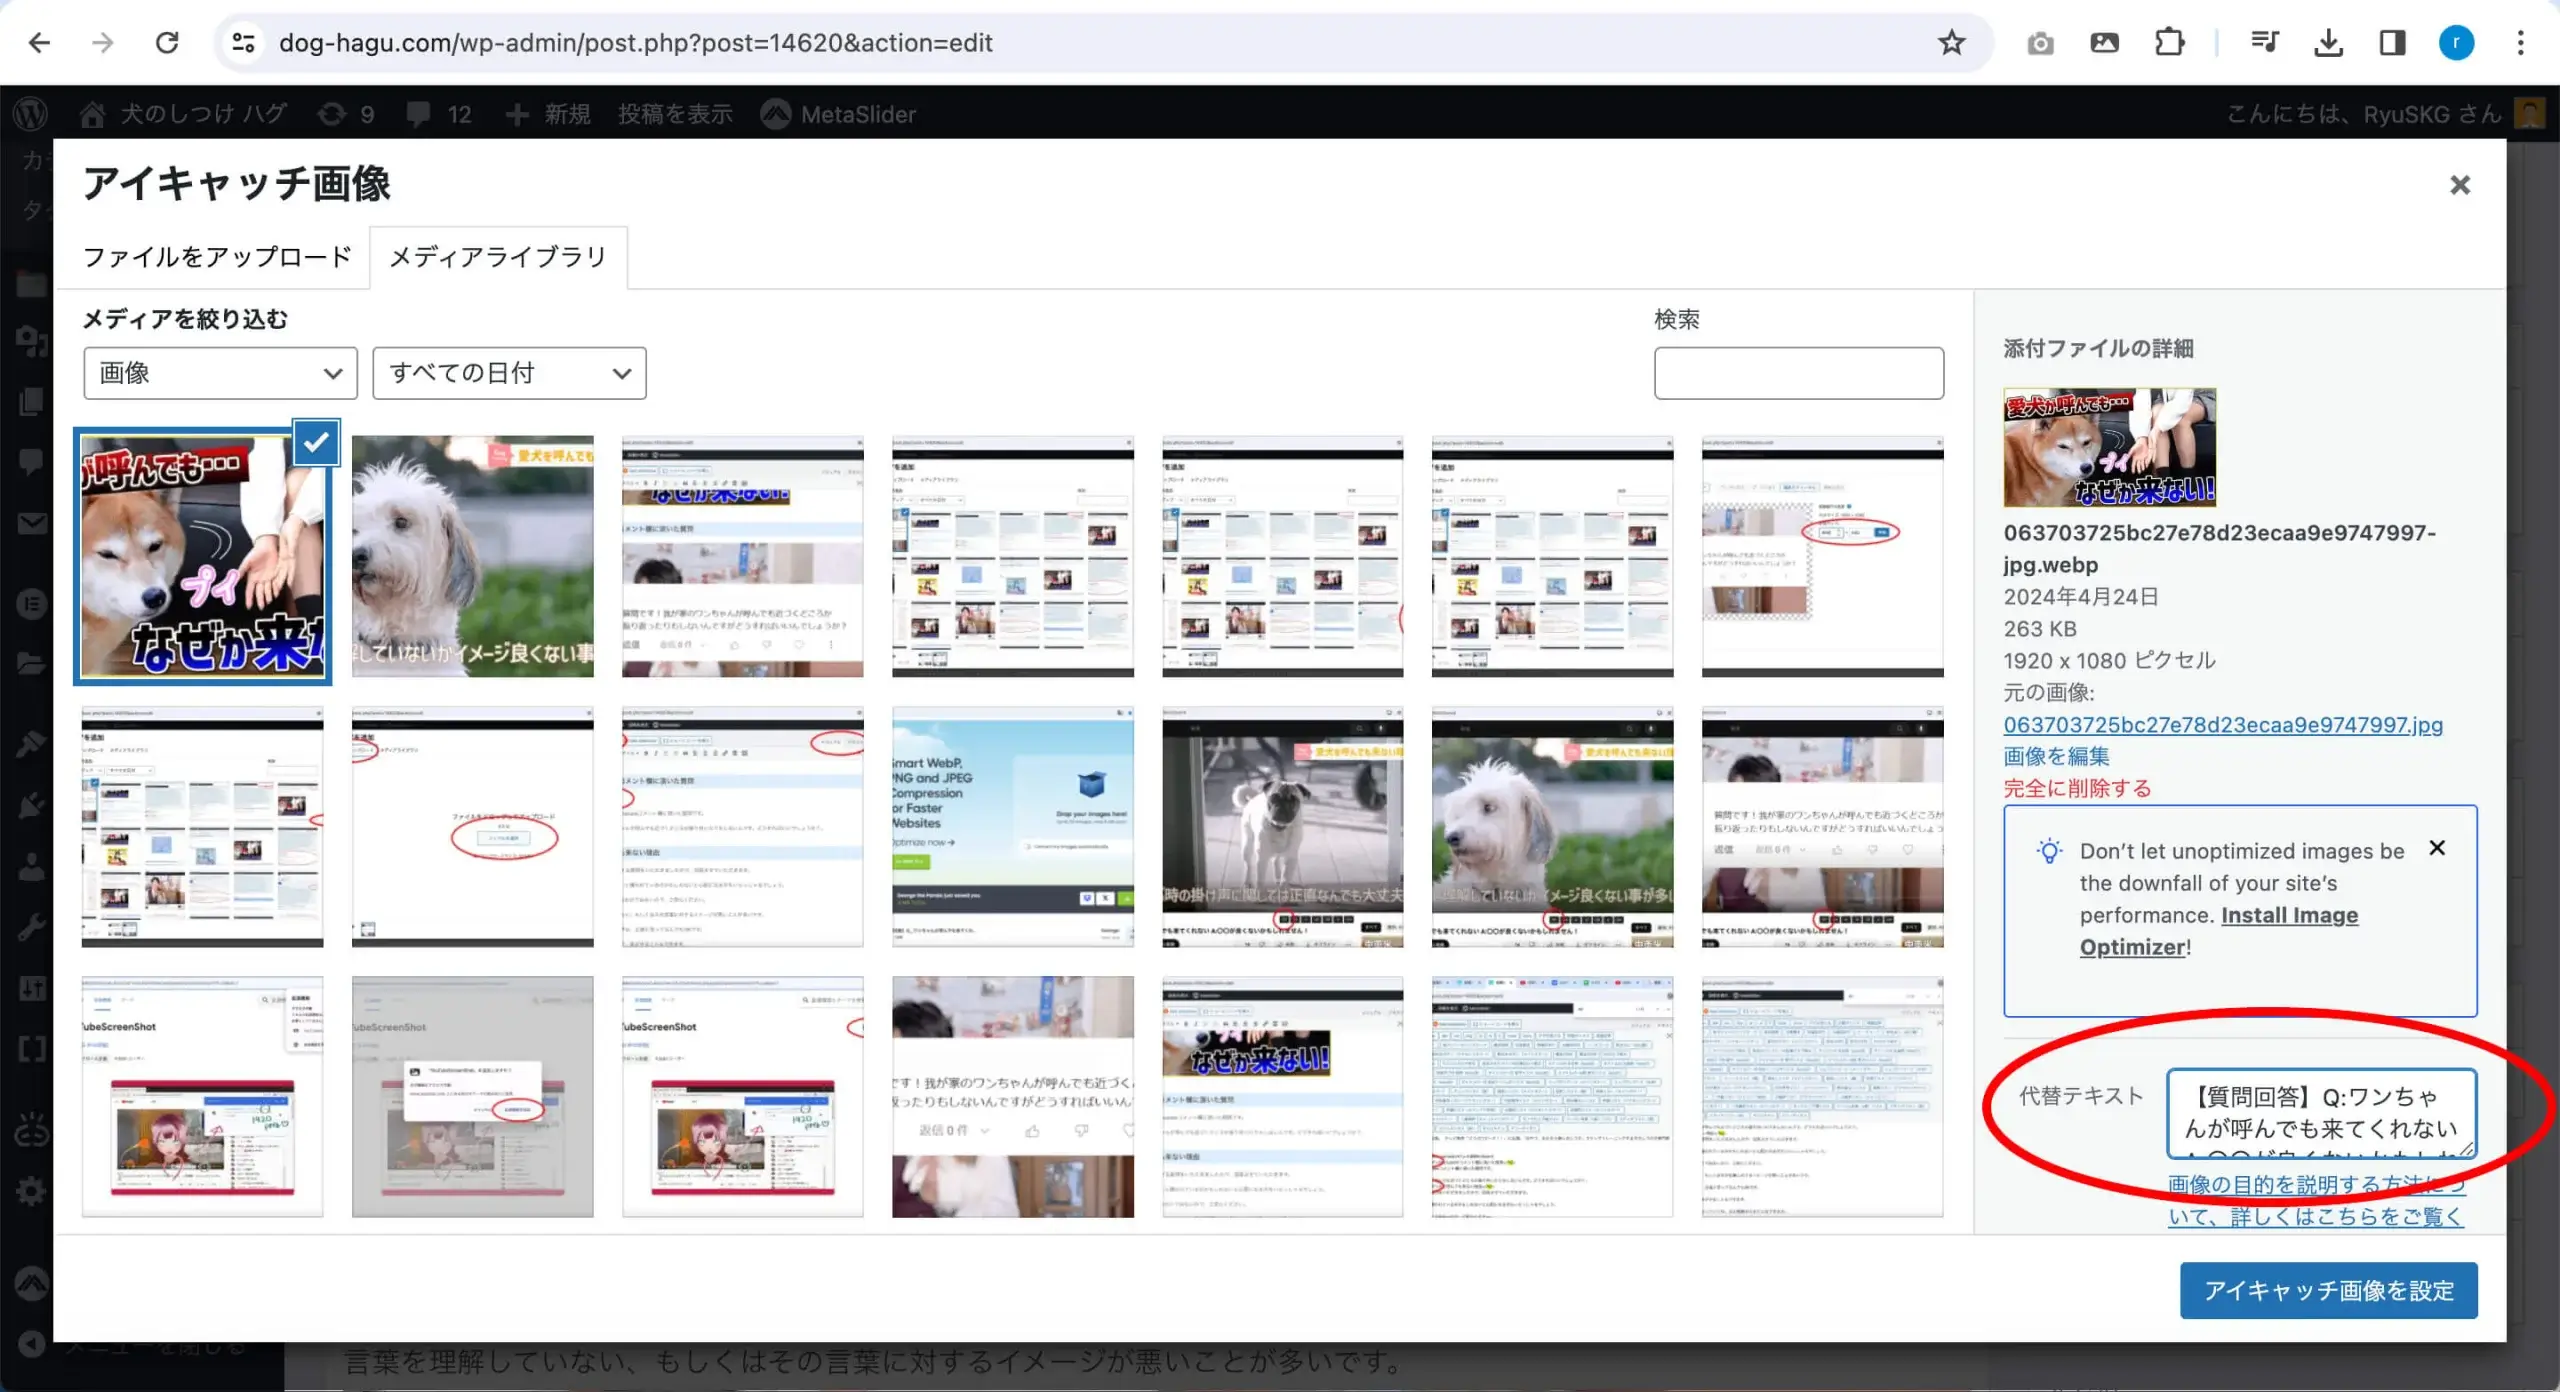Select the white dog on grass video thumbnail in second row
Screen dimensions: 2560x1392
point(1552,826)
